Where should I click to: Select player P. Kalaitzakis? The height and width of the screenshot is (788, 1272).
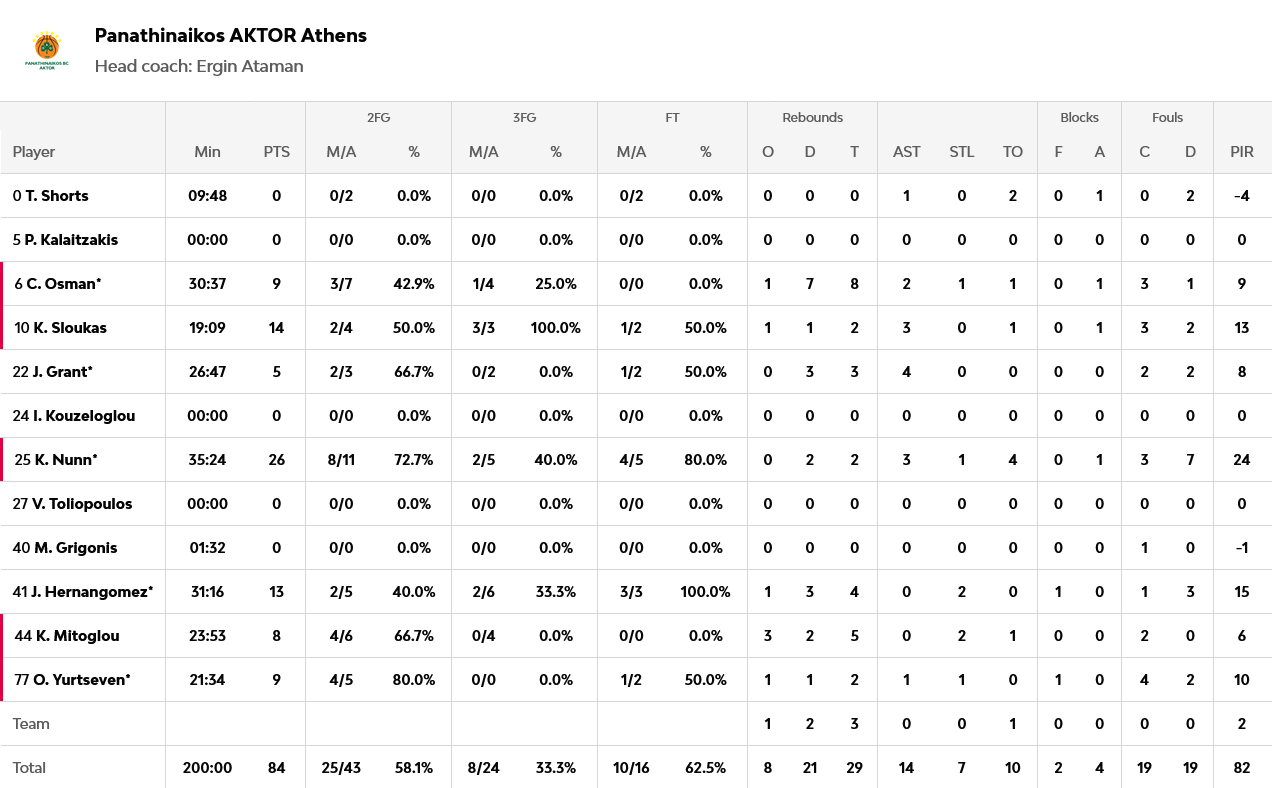[68, 240]
